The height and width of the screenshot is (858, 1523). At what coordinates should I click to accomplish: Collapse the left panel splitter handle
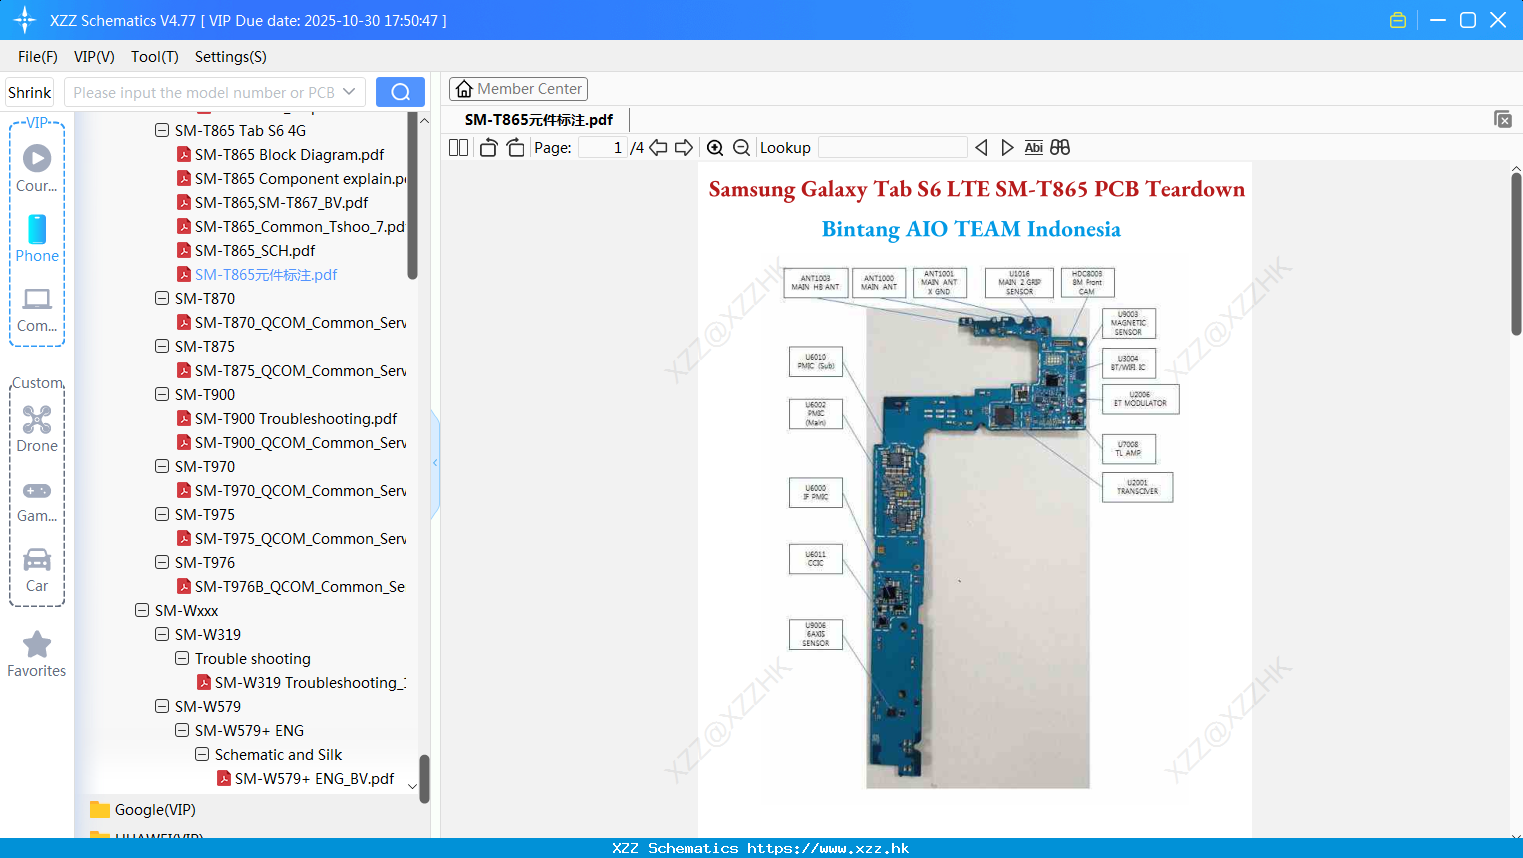[x=435, y=463]
